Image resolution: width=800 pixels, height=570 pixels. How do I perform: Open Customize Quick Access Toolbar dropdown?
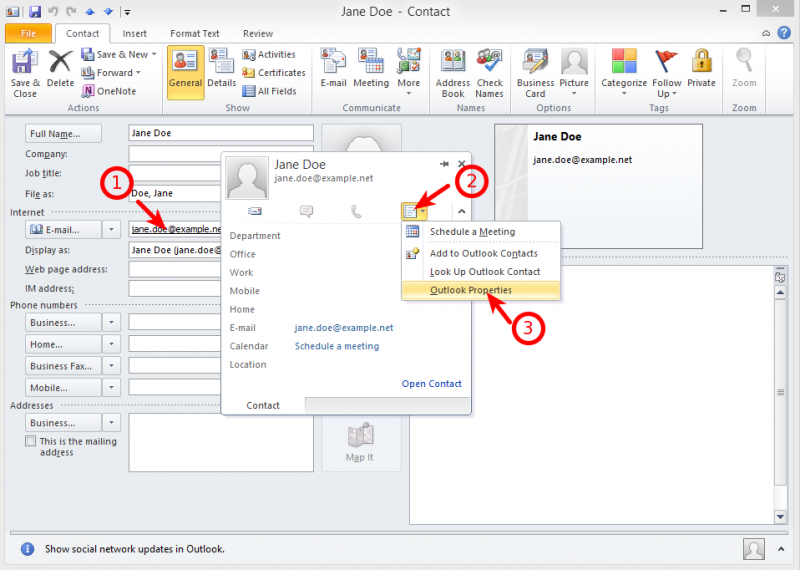click(x=128, y=12)
